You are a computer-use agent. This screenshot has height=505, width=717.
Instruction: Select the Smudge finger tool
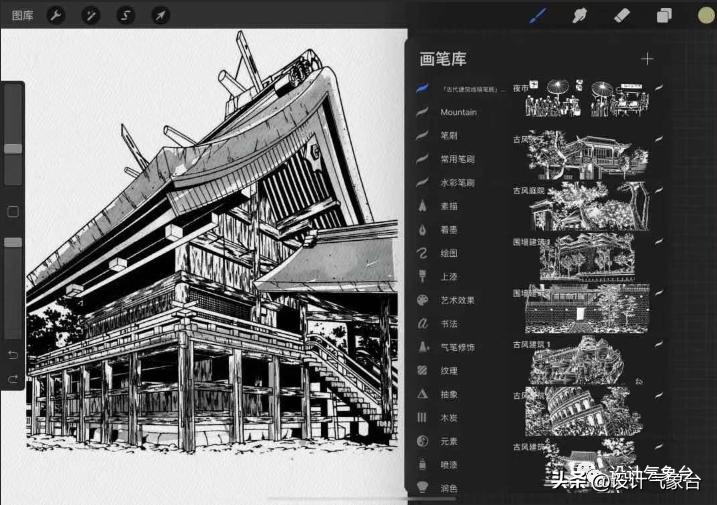click(580, 16)
